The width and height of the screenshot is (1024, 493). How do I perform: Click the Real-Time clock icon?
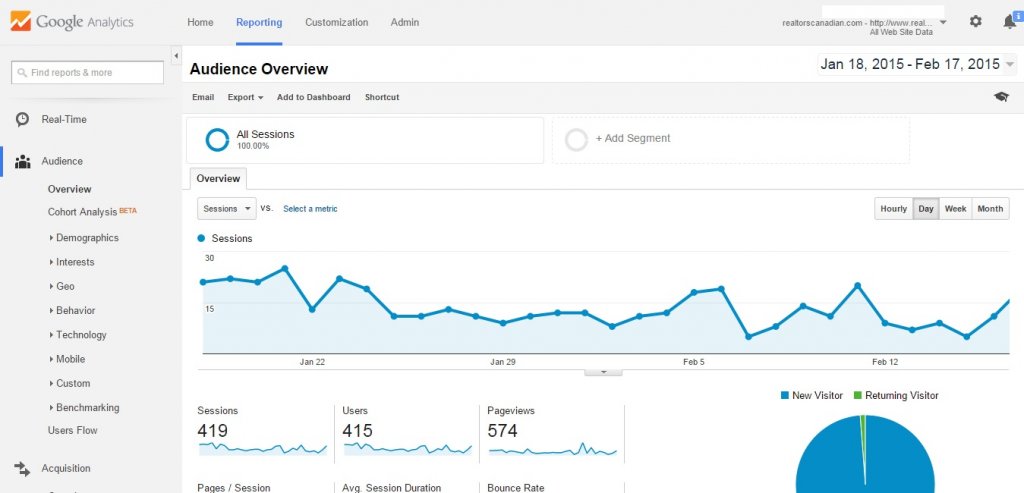tap(22, 119)
